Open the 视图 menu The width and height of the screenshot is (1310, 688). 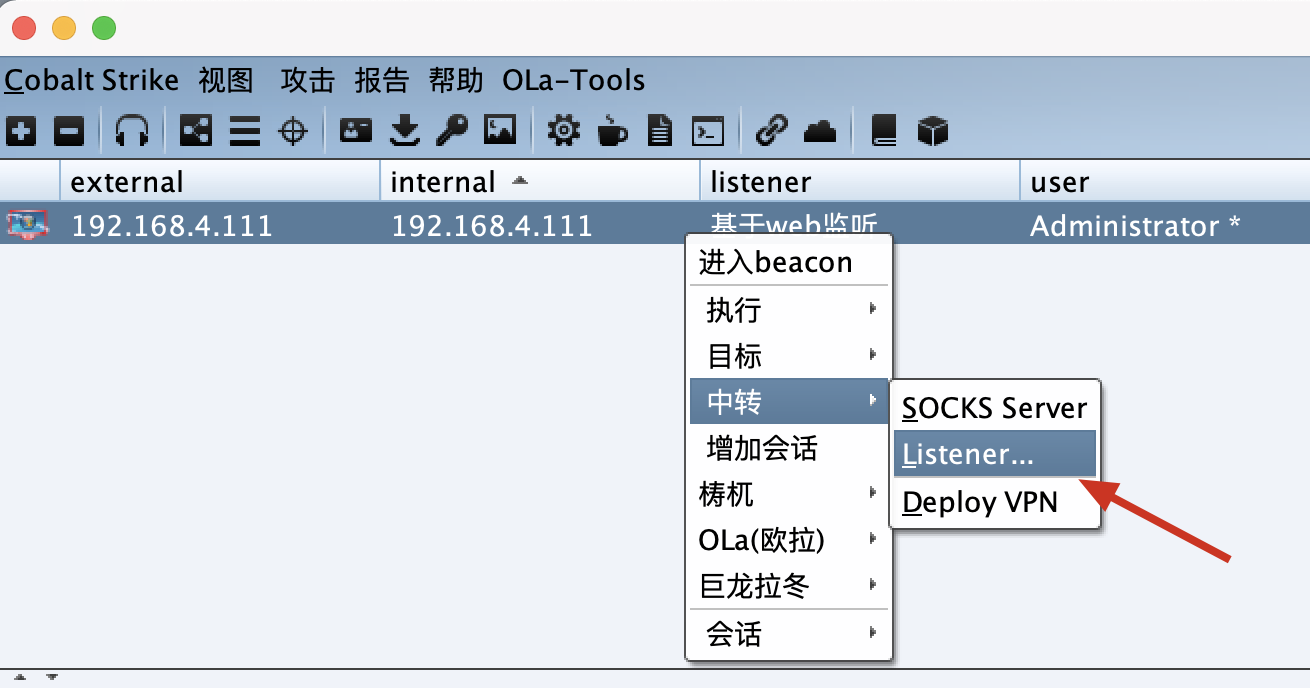226,80
